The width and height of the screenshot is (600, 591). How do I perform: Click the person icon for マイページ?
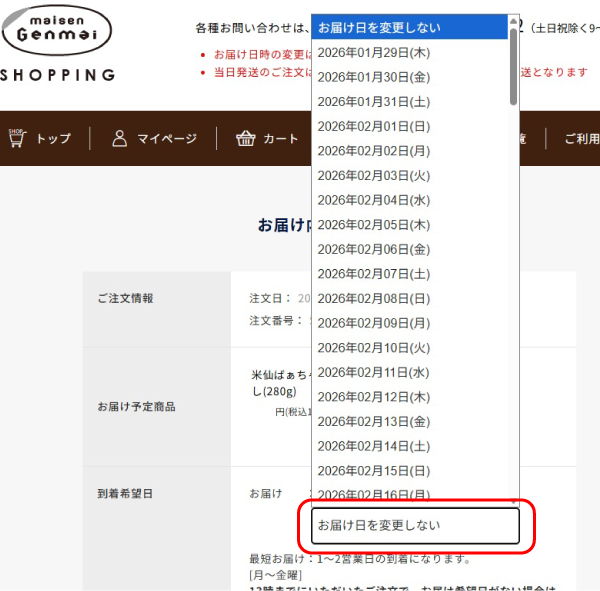click(119, 138)
